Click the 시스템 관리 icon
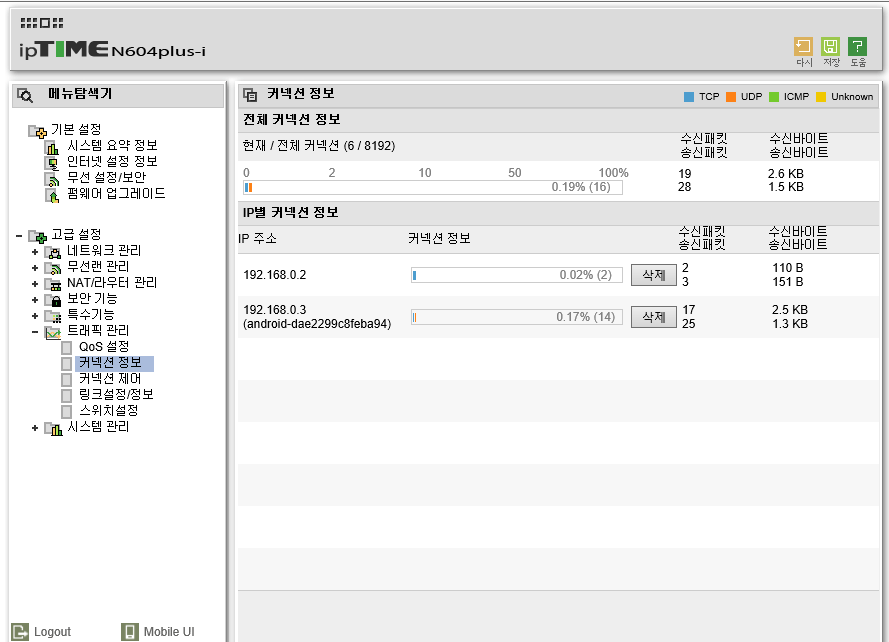This screenshot has height=642, width=889. click(x=53, y=428)
